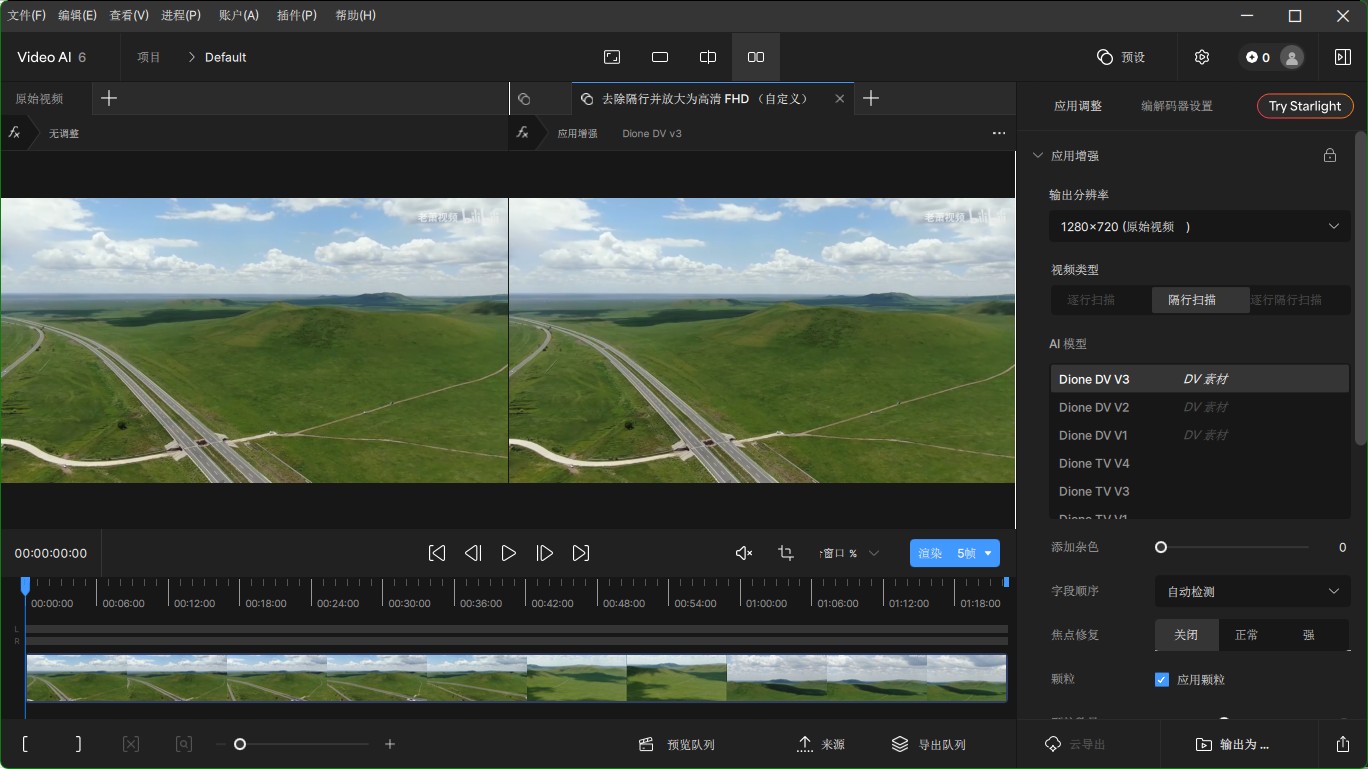Viewport: 1368px width, 769px height.
Task: Open the 文件(F) menu
Action: click(27, 15)
